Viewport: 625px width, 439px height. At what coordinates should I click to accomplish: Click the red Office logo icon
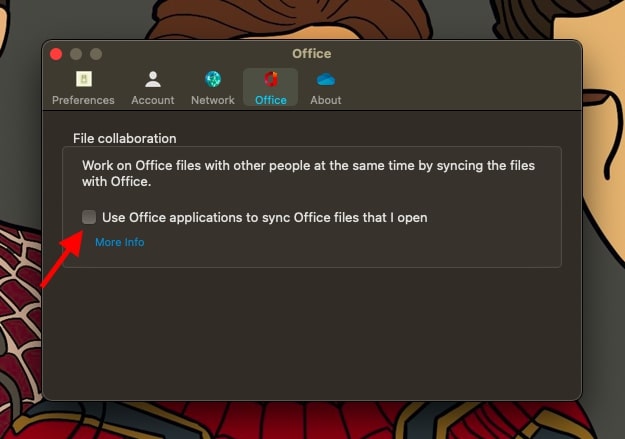pyautogui.click(x=270, y=79)
